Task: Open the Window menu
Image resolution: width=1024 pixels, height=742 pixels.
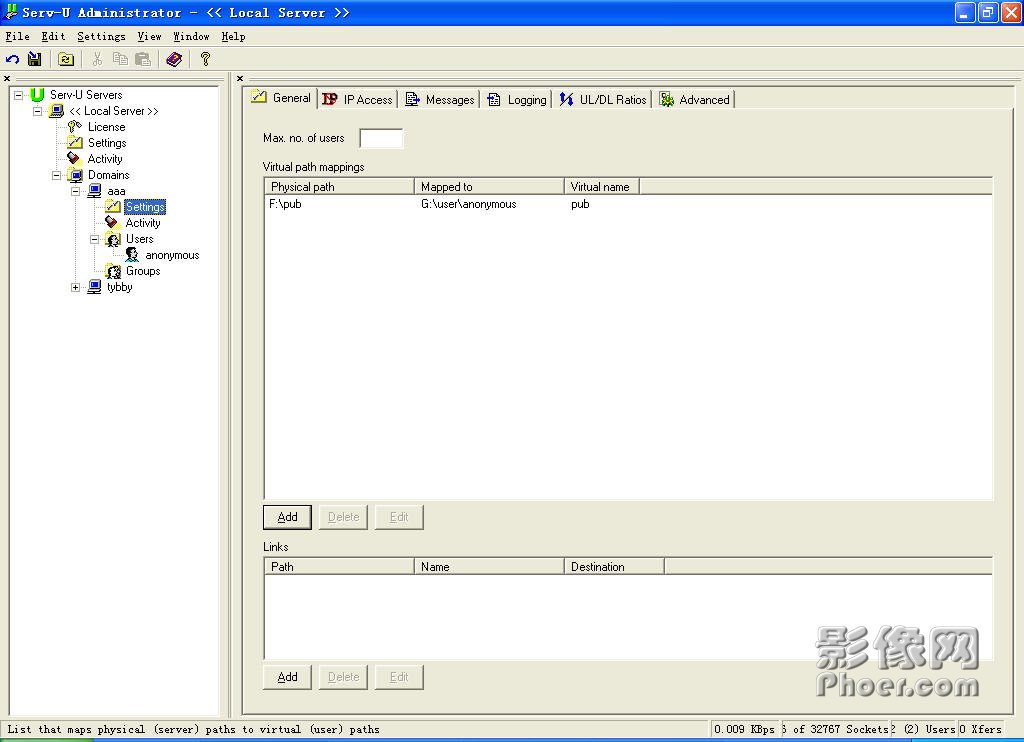Action: 191,37
